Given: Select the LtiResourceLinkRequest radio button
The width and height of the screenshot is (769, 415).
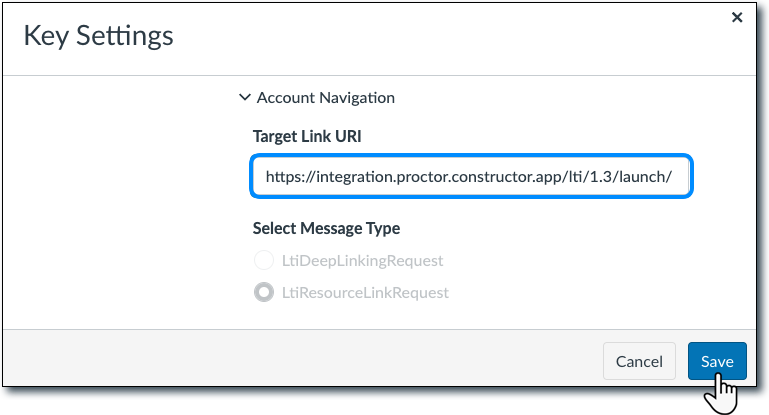Looking at the screenshot, I should [x=263, y=293].
